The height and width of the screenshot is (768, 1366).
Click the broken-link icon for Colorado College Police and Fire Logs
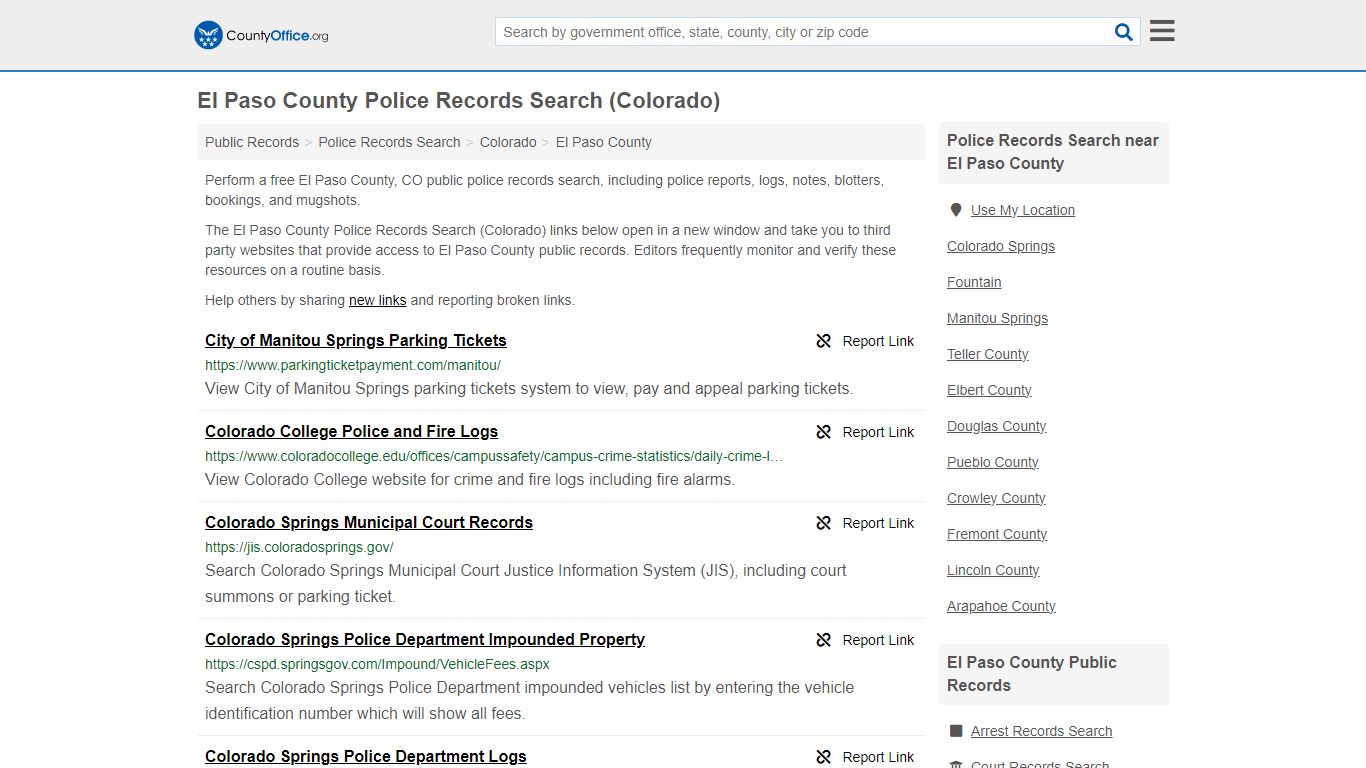pyautogui.click(x=824, y=432)
